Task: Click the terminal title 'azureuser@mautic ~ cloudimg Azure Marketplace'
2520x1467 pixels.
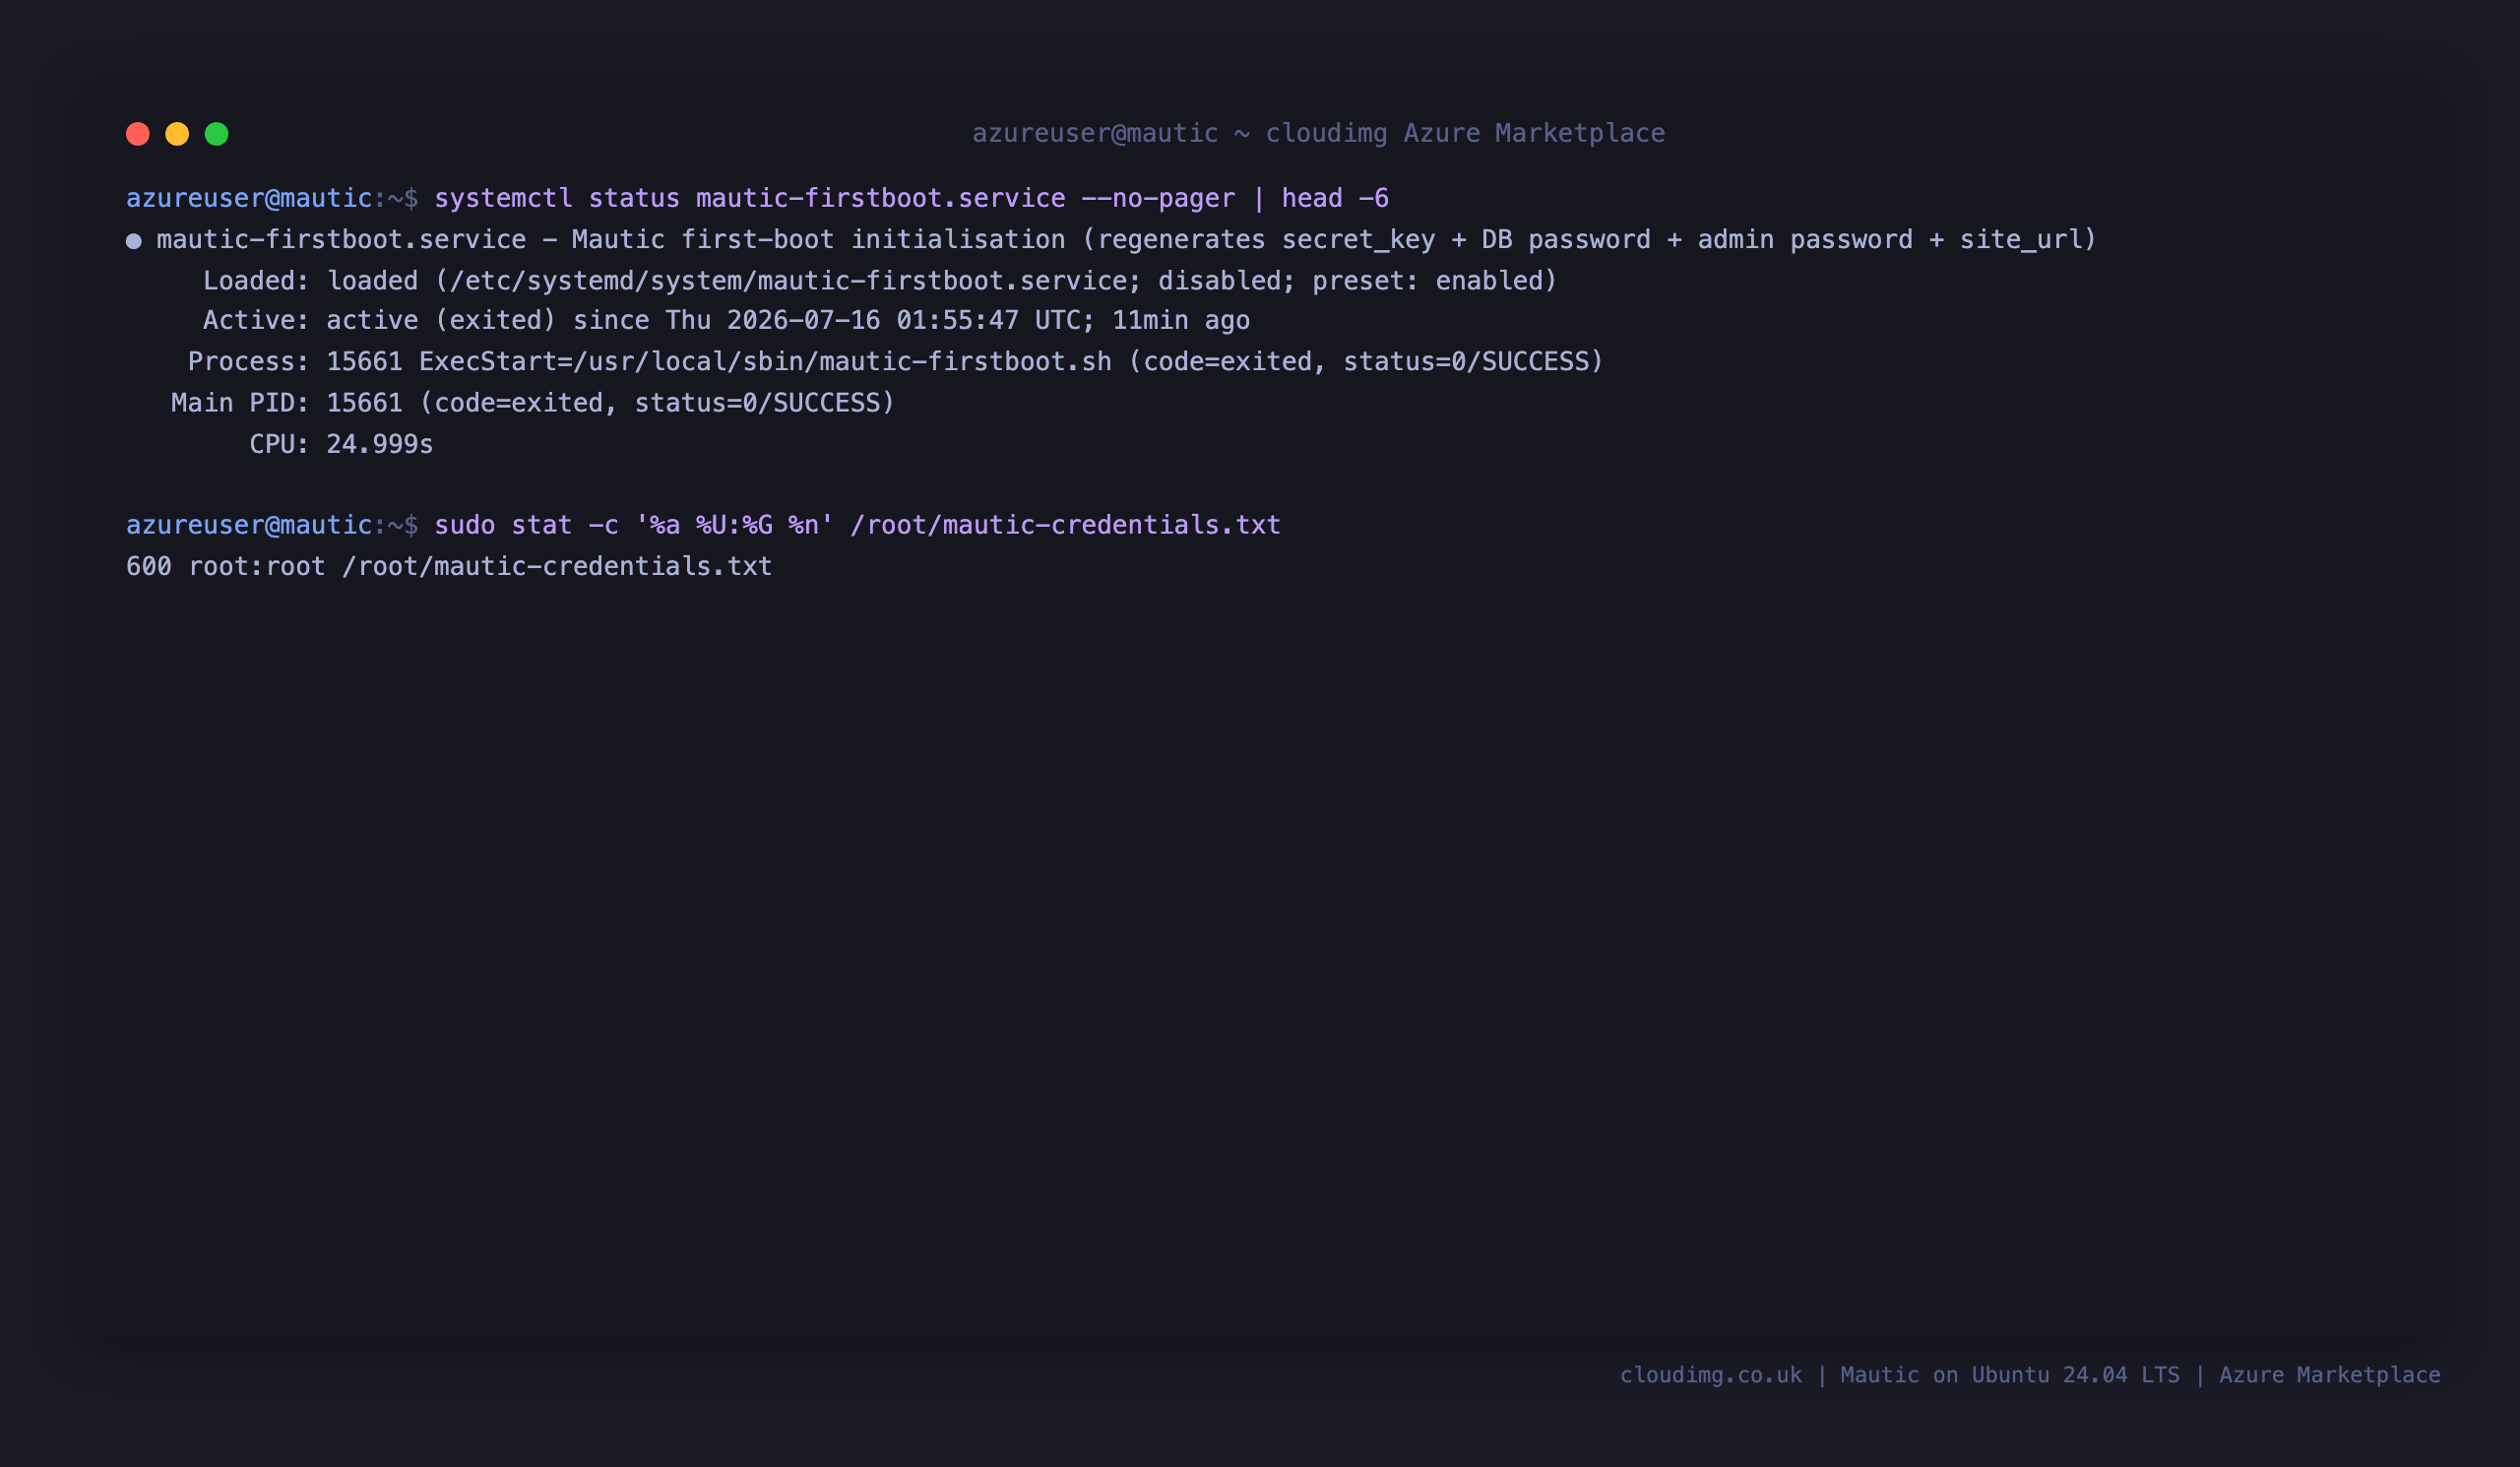Action: point(1318,133)
